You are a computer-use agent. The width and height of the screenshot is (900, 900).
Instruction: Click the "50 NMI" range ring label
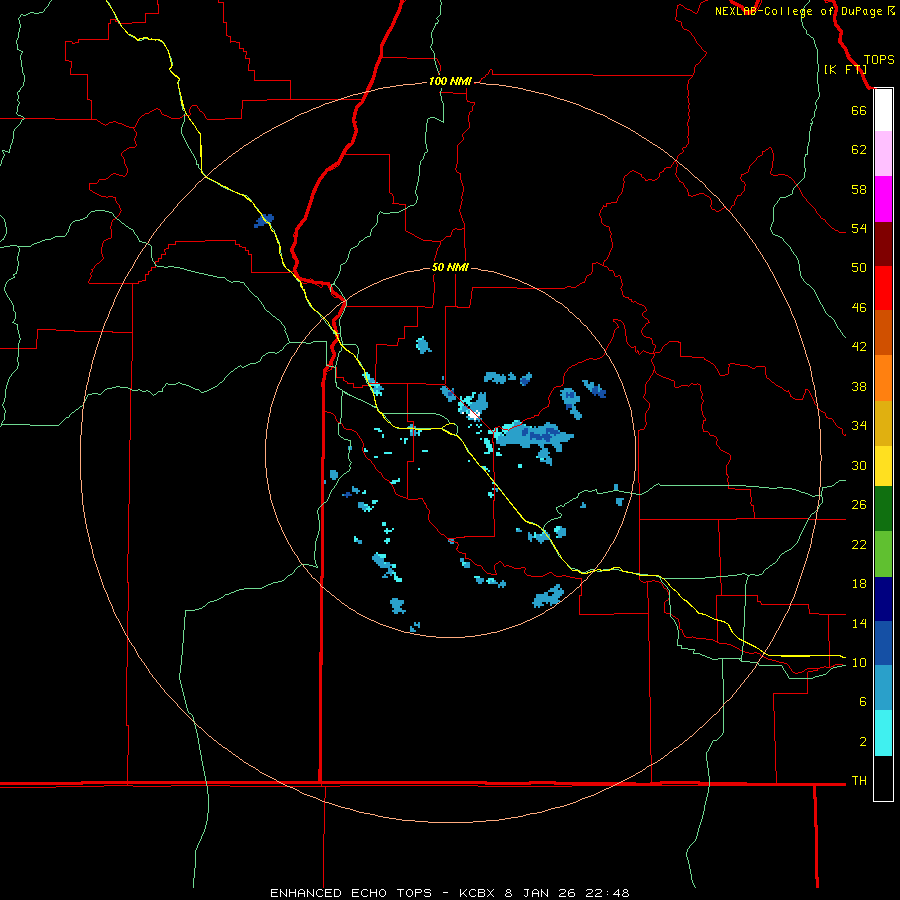pos(450,267)
